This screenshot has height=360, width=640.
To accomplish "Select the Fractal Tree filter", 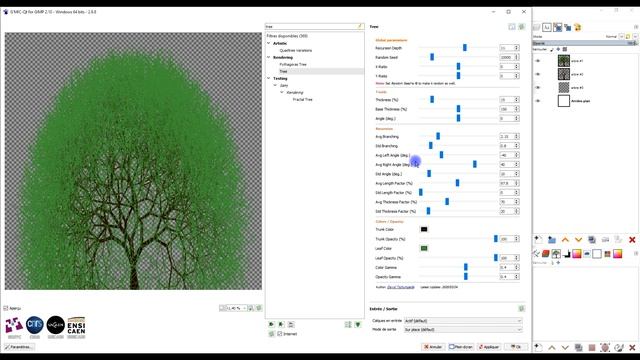I will 302,100.
